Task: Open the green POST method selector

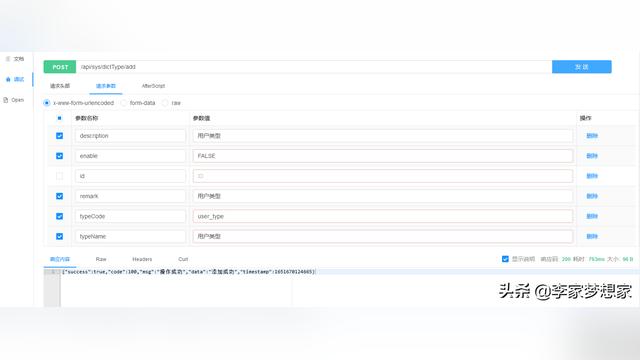Action: point(60,67)
